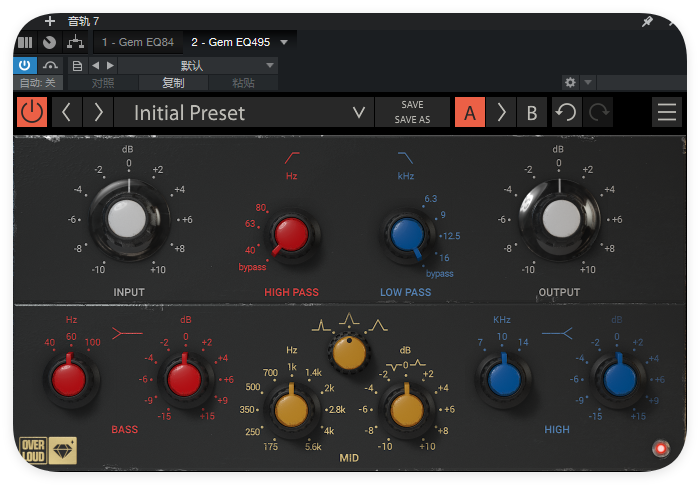Click the round dial icon in the top toolbar
700x485 pixels.
pos(49,42)
